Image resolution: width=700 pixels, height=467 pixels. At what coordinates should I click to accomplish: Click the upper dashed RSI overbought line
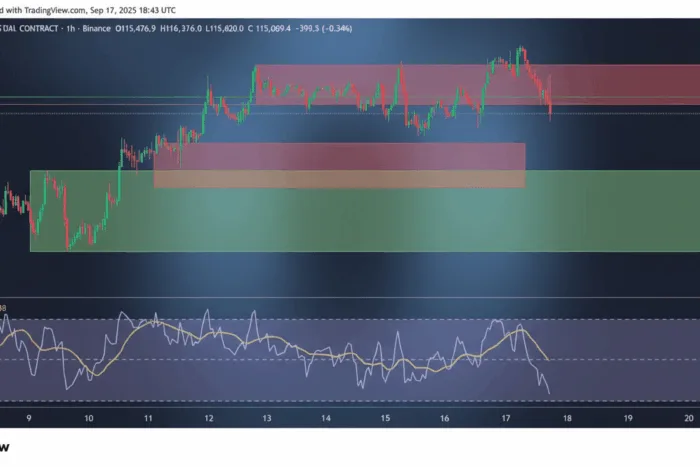pyautogui.click(x=350, y=319)
